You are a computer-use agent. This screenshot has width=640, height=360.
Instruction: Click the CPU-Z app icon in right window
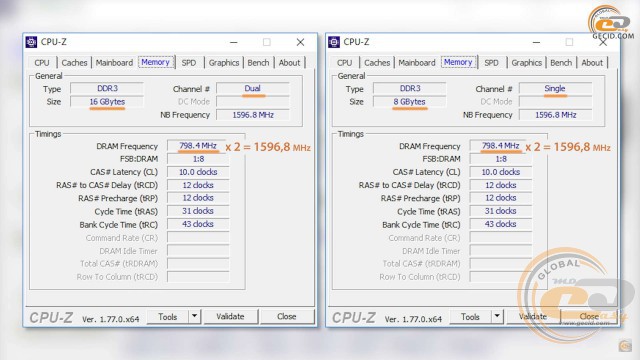334,42
